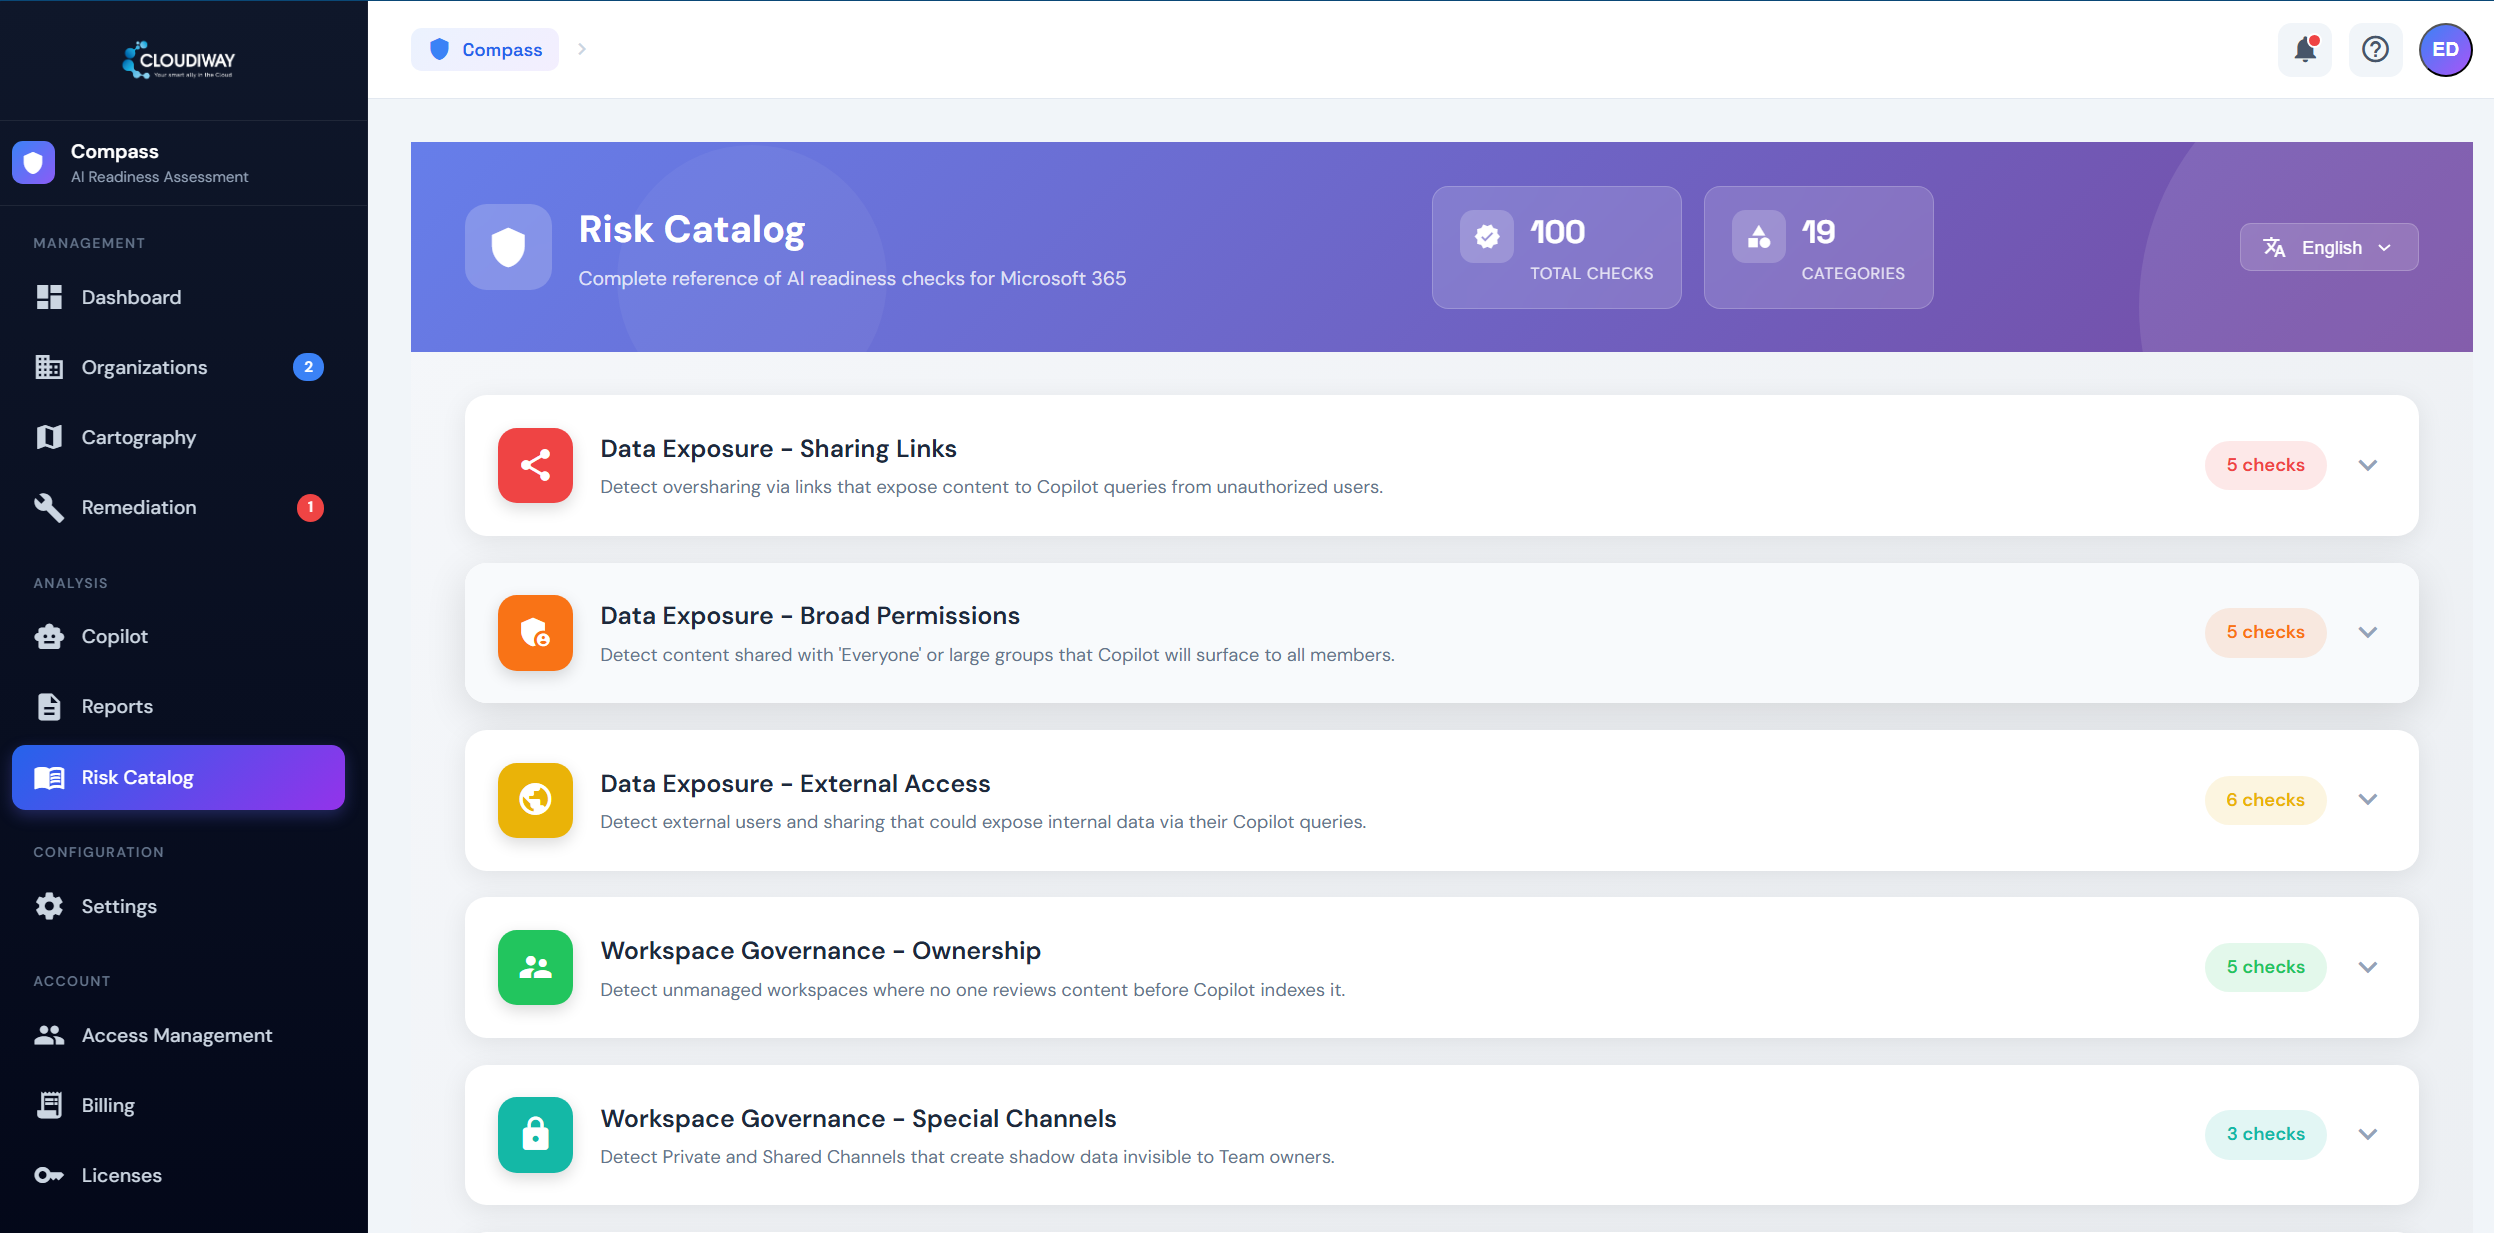Expand Data Exposure – External Access chevron
The height and width of the screenshot is (1233, 2494).
click(x=2368, y=799)
